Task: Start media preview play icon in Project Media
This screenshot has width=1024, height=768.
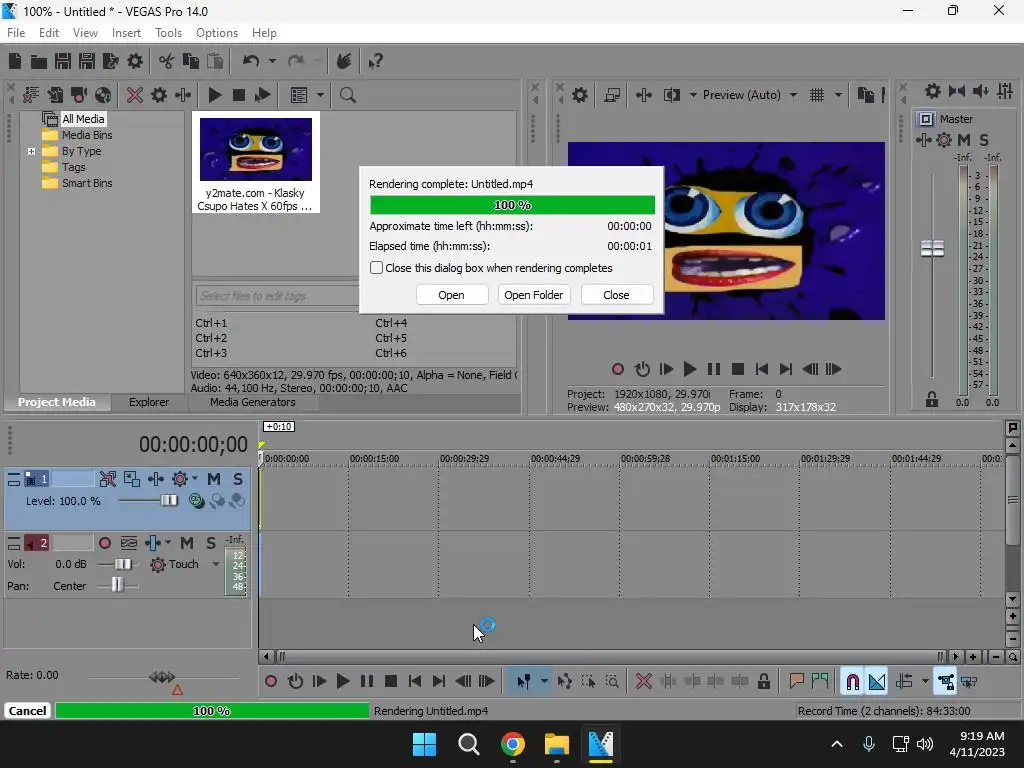Action: click(214, 95)
